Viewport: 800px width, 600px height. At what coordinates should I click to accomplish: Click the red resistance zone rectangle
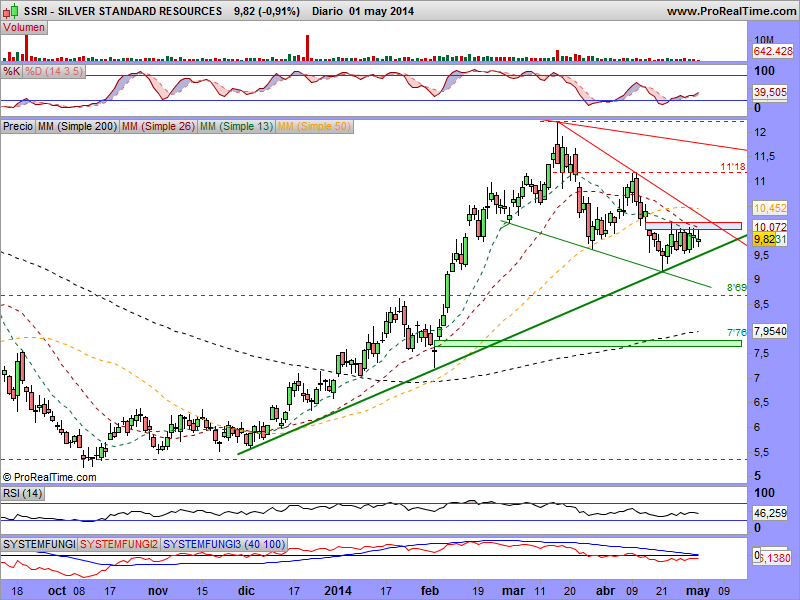point(693,226)
